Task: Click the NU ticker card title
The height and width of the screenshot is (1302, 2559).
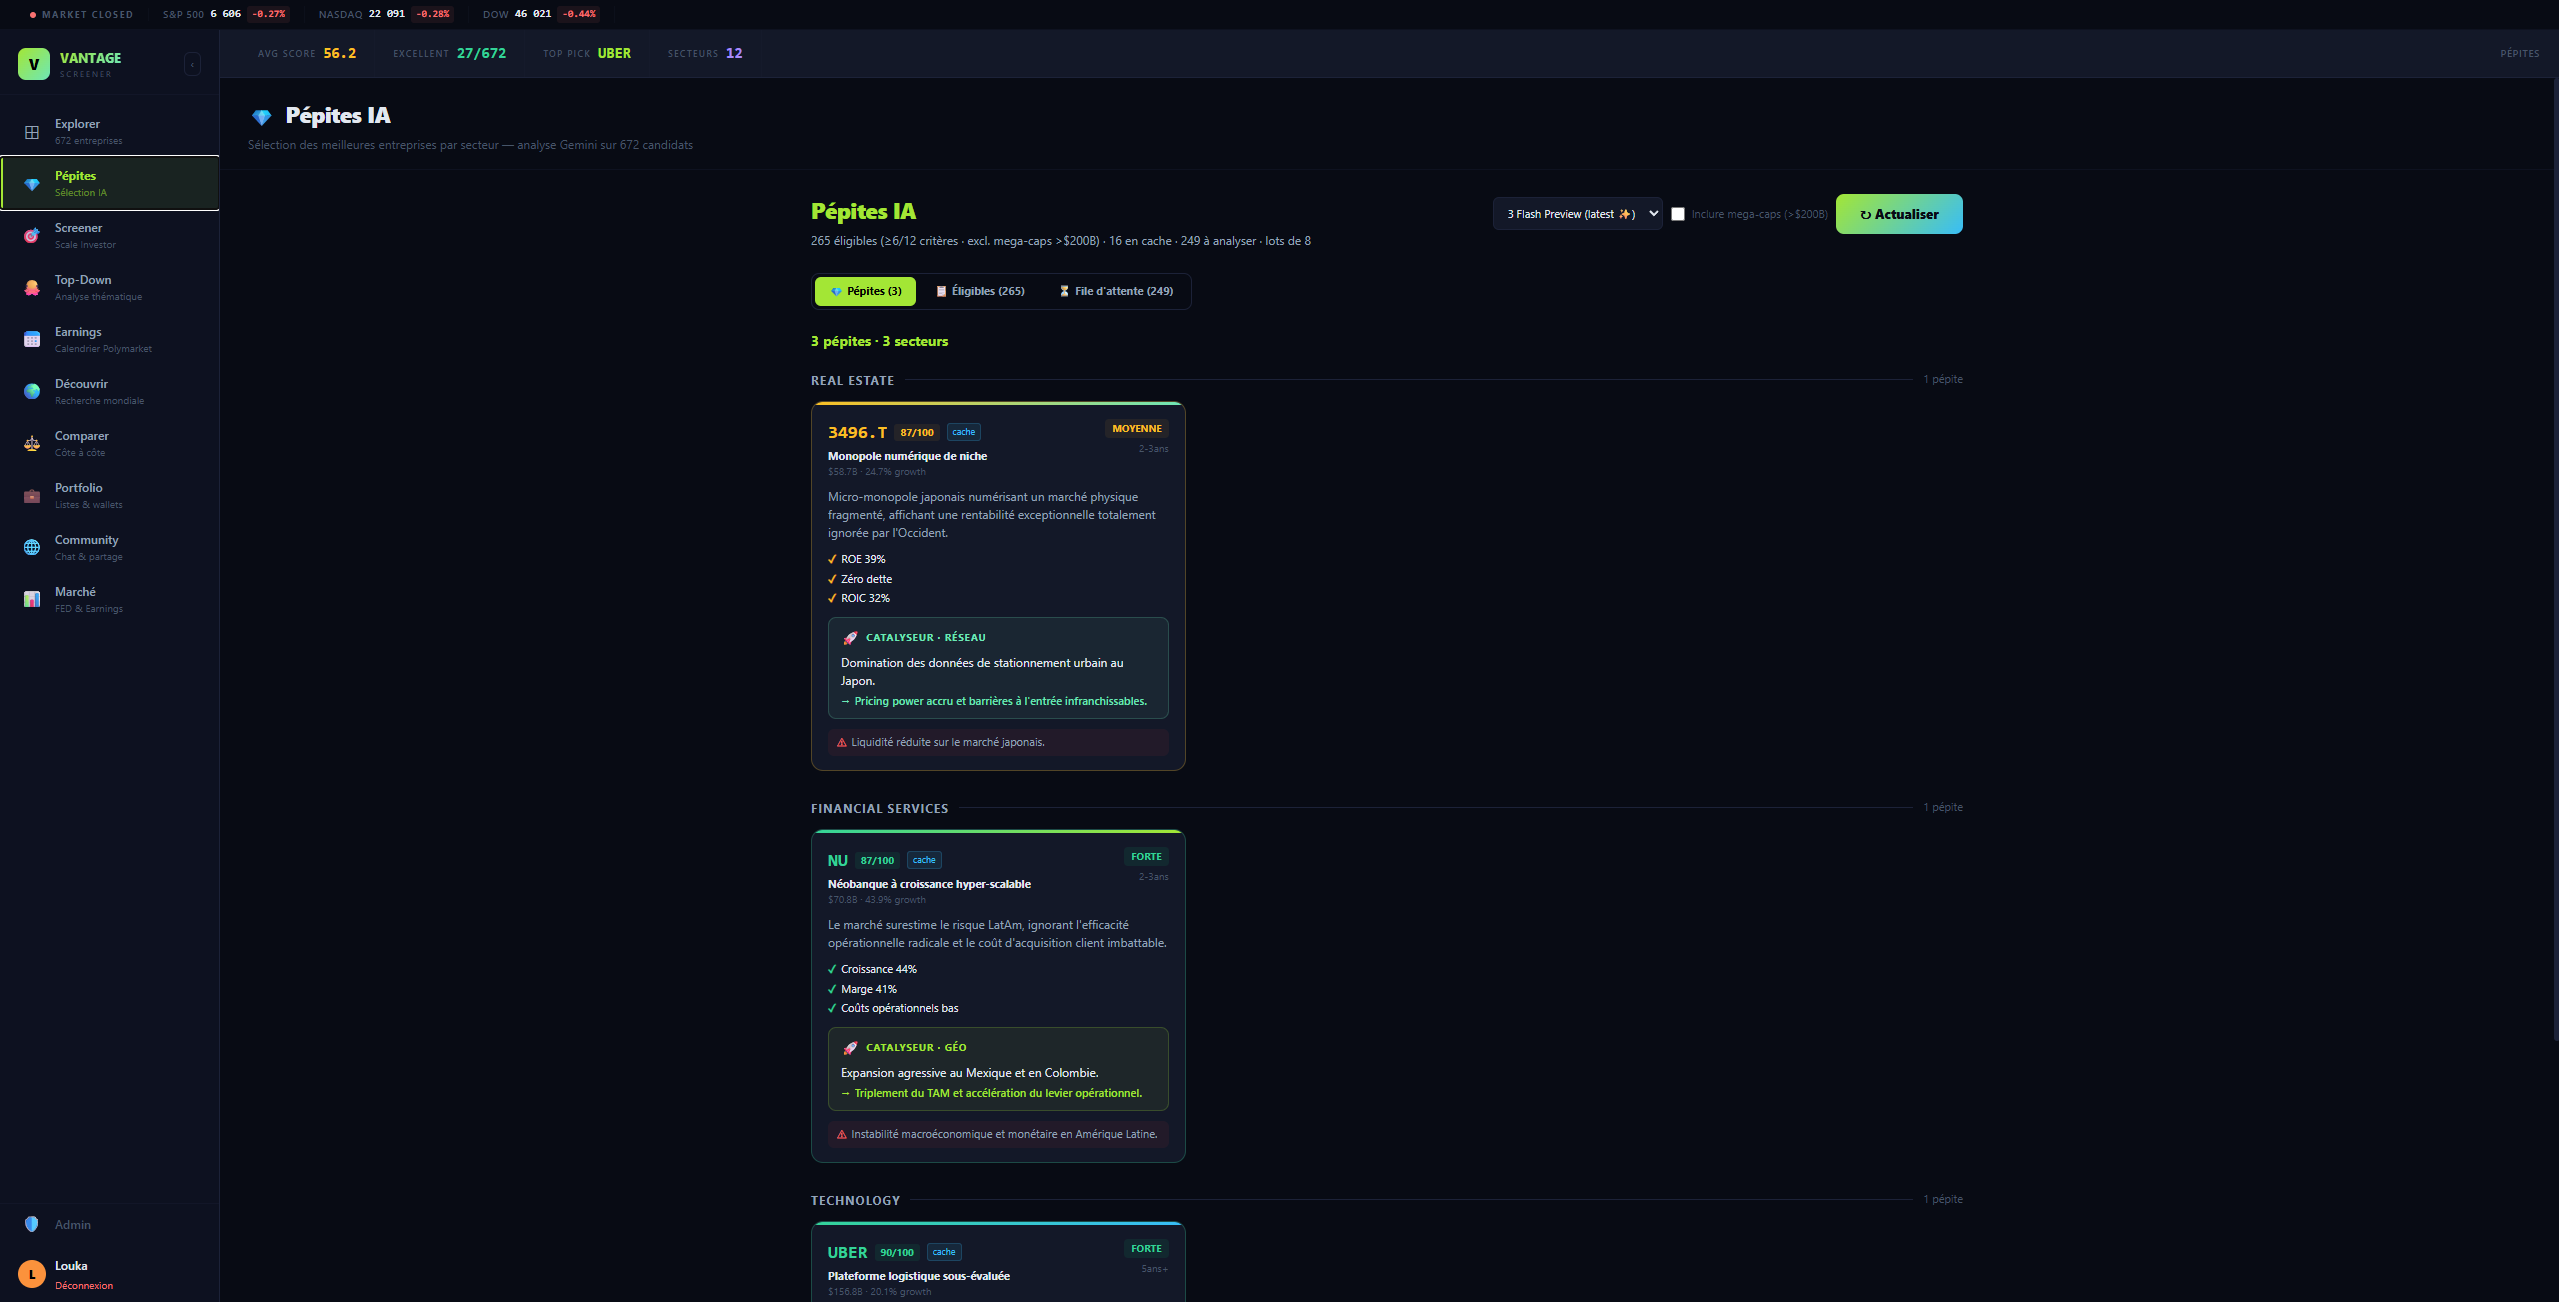Action: coord(837,861)
